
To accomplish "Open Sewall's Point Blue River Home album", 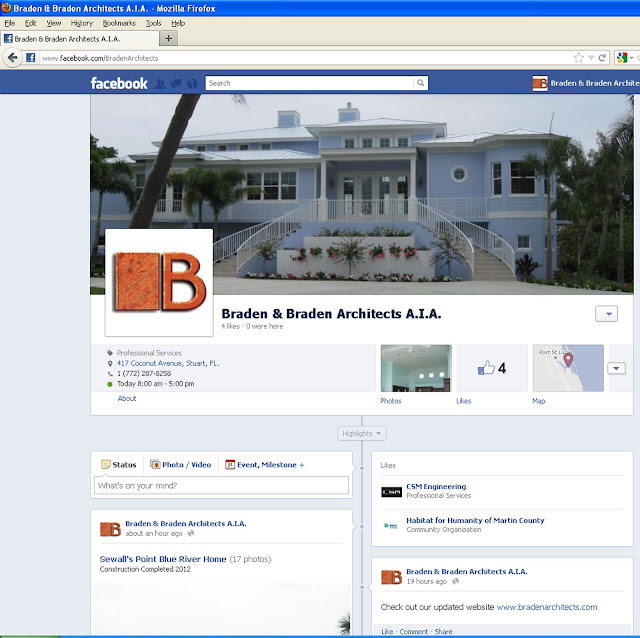I will click(x=163, y=559).
